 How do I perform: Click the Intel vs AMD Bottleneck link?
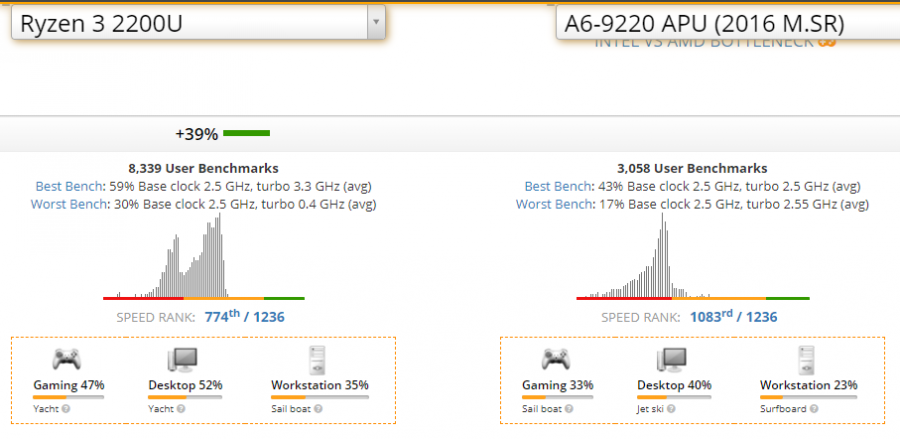(715, 42)
